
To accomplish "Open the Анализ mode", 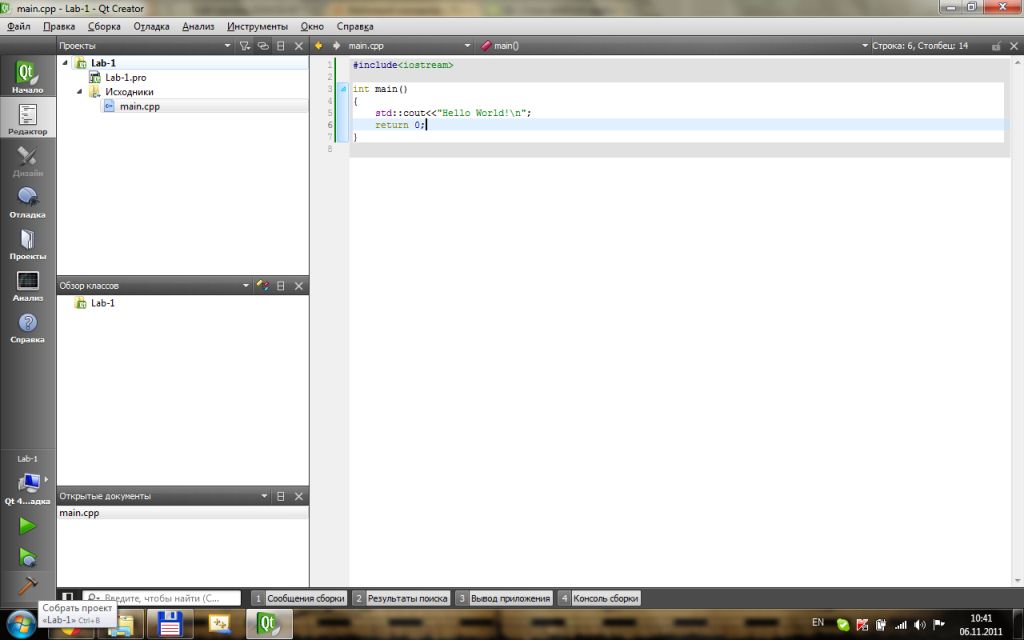I will point(27,285).
